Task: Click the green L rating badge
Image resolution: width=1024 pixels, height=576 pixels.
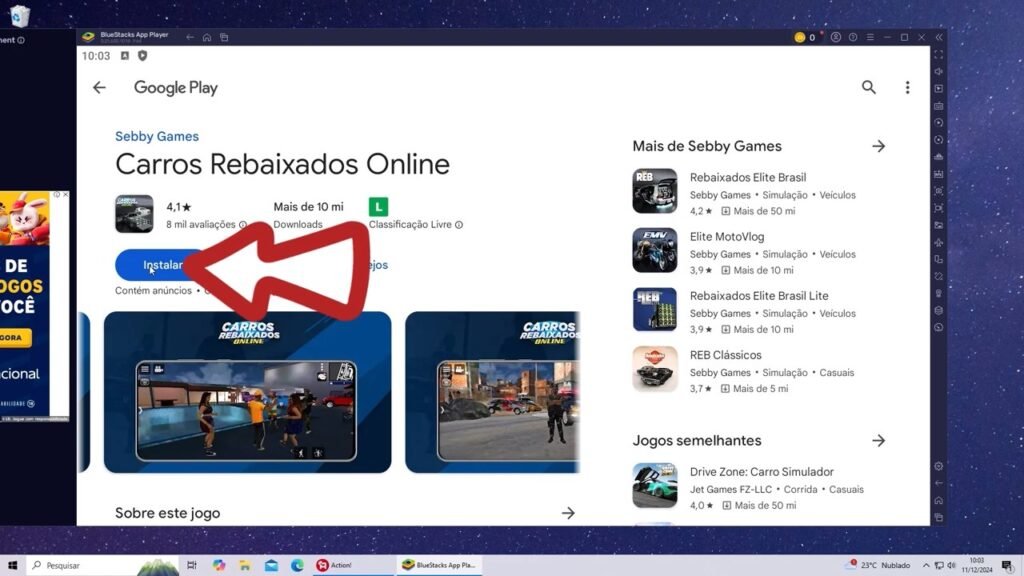Action: 378,207
